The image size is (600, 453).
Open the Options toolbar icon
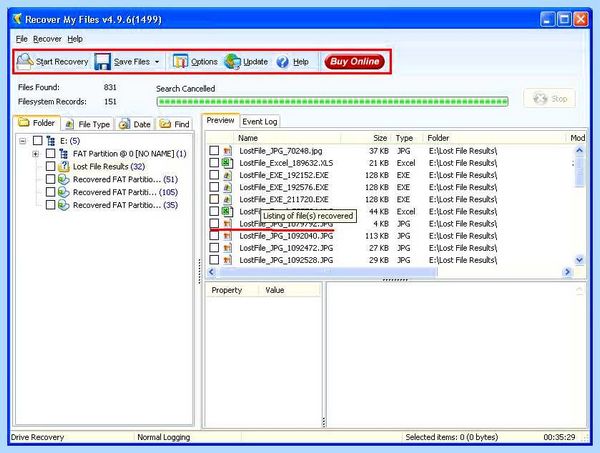pos(180,61)
